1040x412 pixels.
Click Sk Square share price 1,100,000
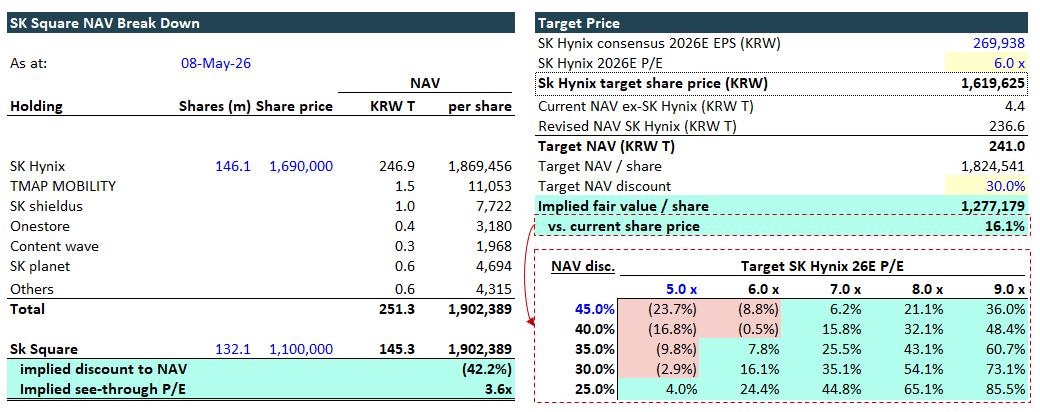[301, 349]
